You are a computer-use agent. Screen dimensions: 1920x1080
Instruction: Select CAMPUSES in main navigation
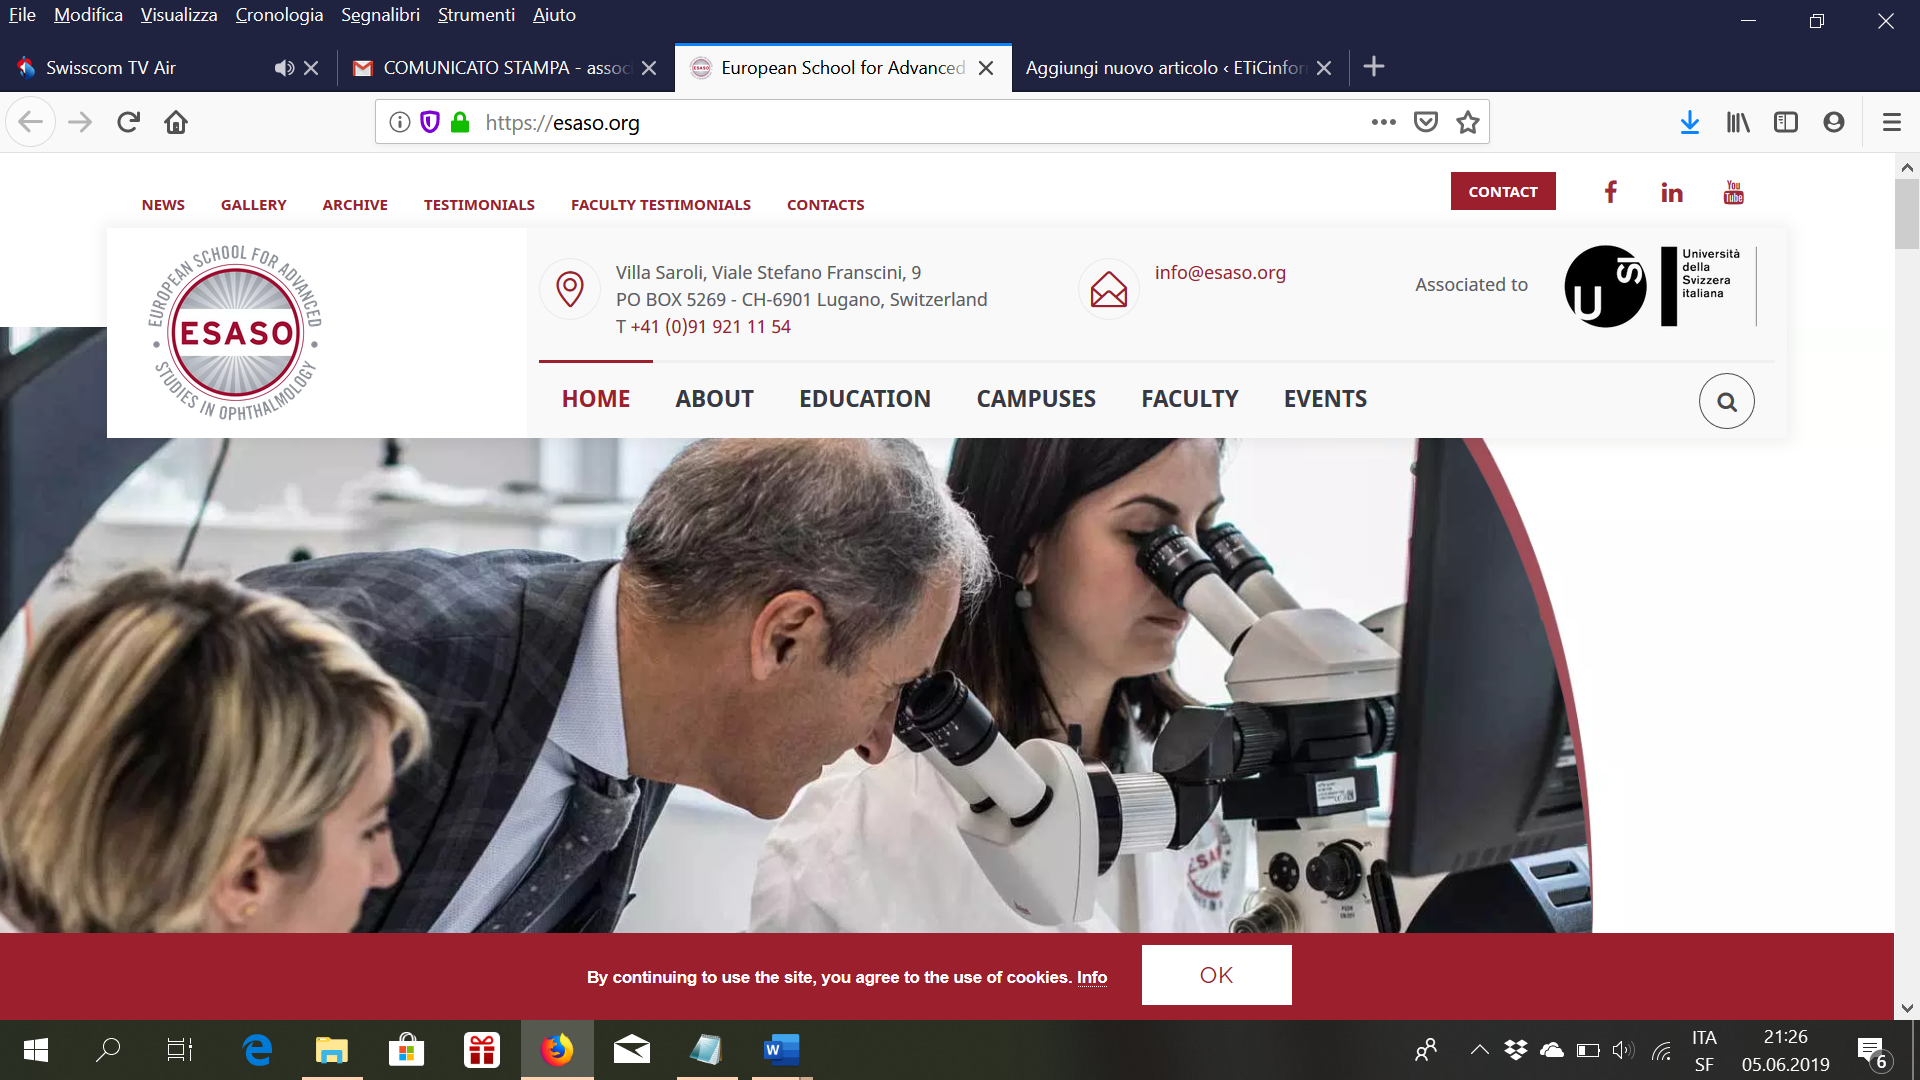(x=1036, y=399)
